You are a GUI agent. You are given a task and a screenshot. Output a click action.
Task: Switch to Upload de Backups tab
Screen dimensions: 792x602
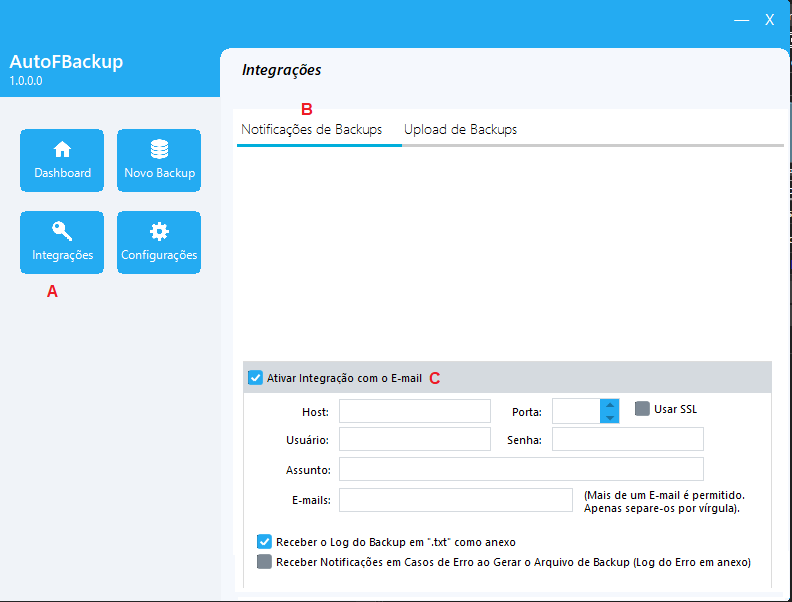[x=461, y=130]
